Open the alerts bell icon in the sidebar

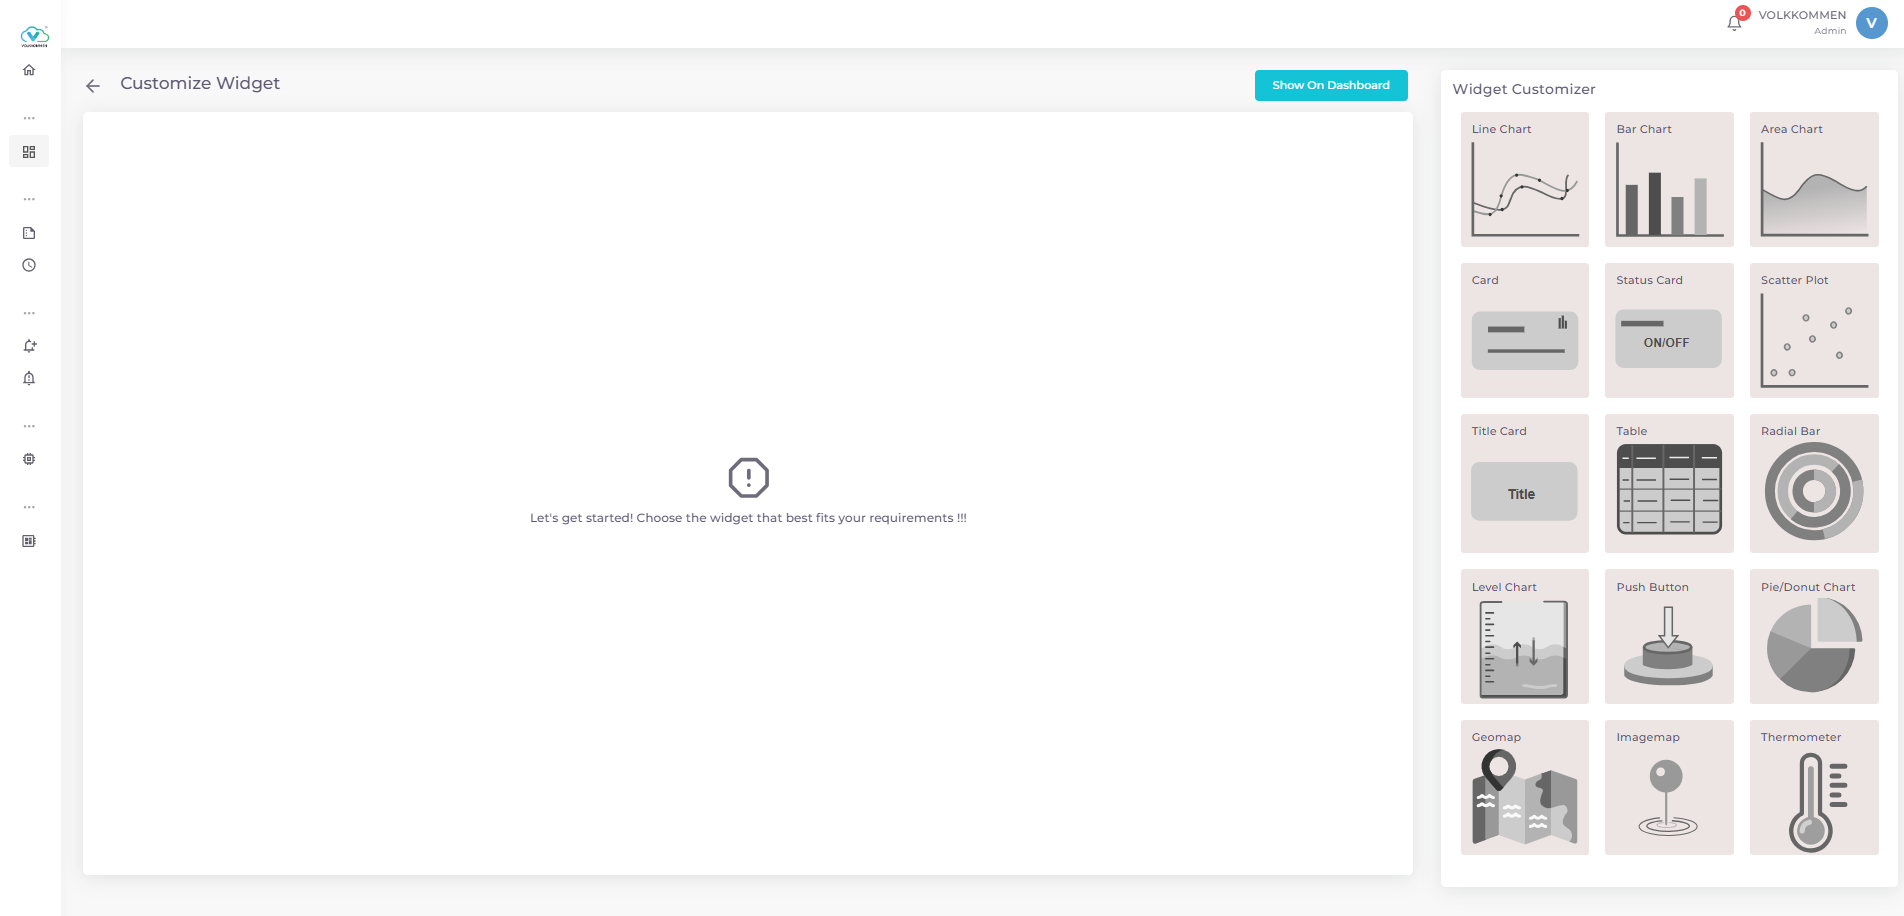click(29, 378)
